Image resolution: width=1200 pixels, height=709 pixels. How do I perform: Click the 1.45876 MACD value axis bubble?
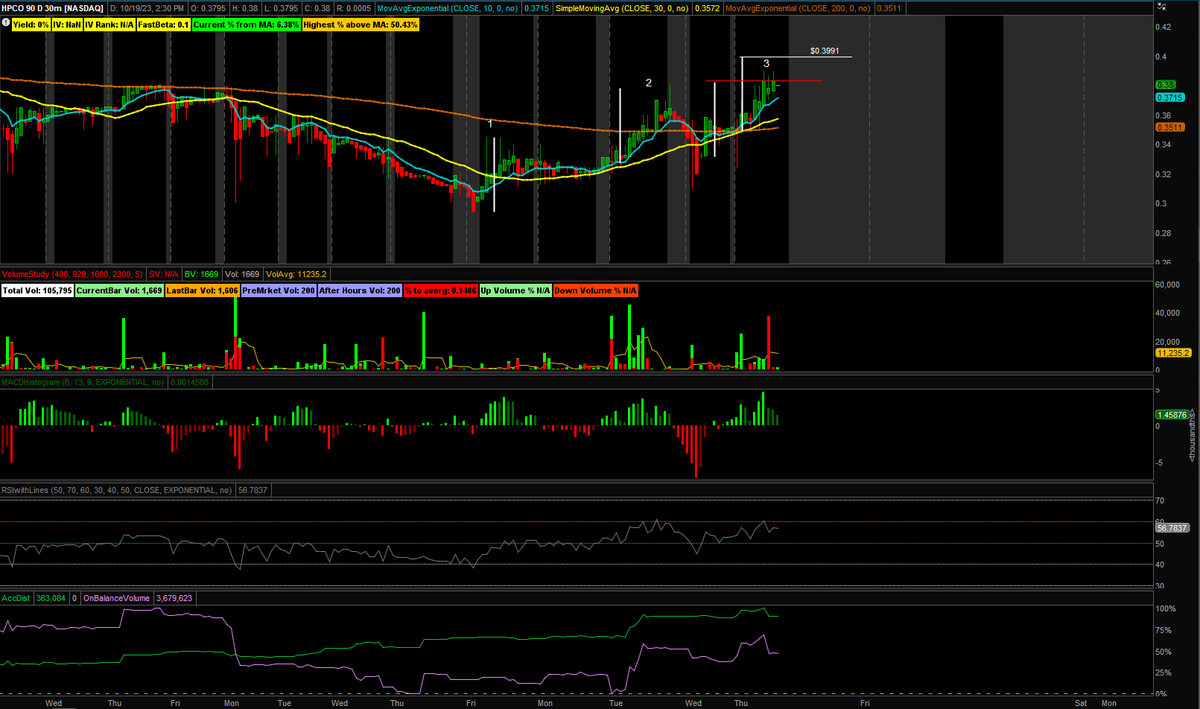pyautogui.click(x=1170, y=414)
